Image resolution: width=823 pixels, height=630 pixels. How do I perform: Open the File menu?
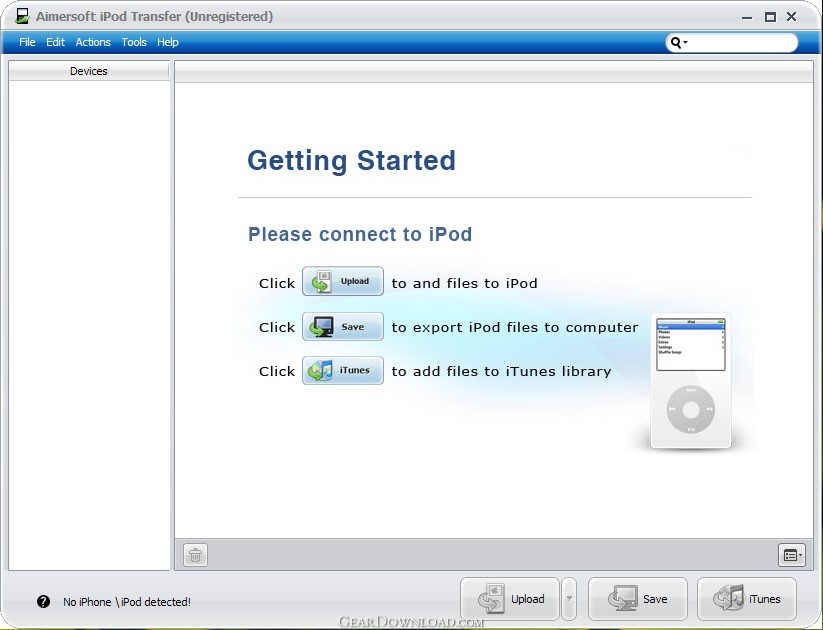(x=27, y=42)
